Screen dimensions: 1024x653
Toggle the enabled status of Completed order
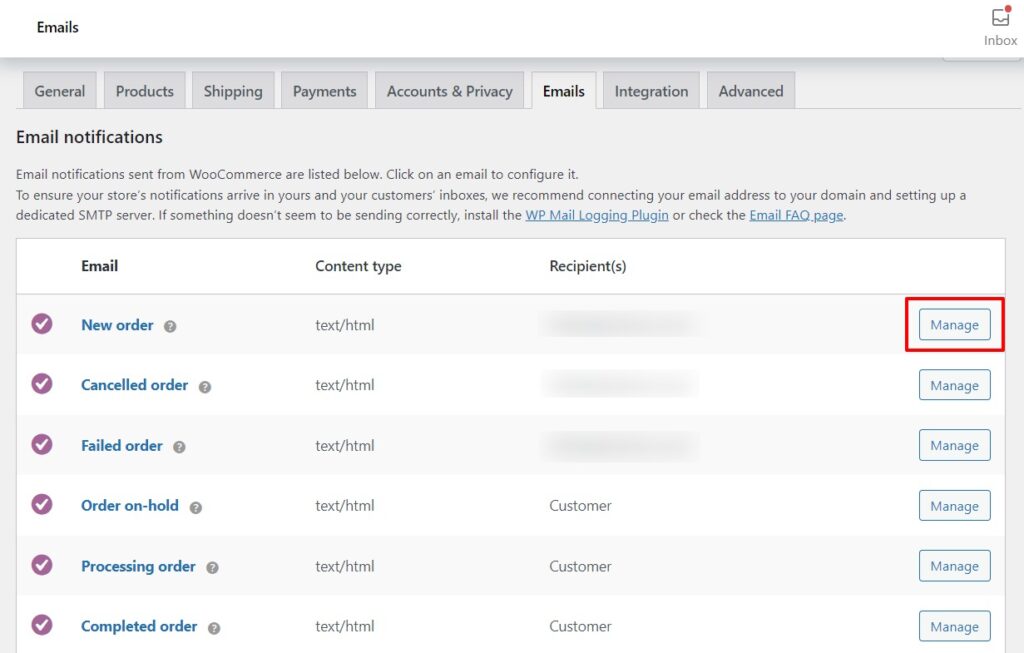point(42,626)
